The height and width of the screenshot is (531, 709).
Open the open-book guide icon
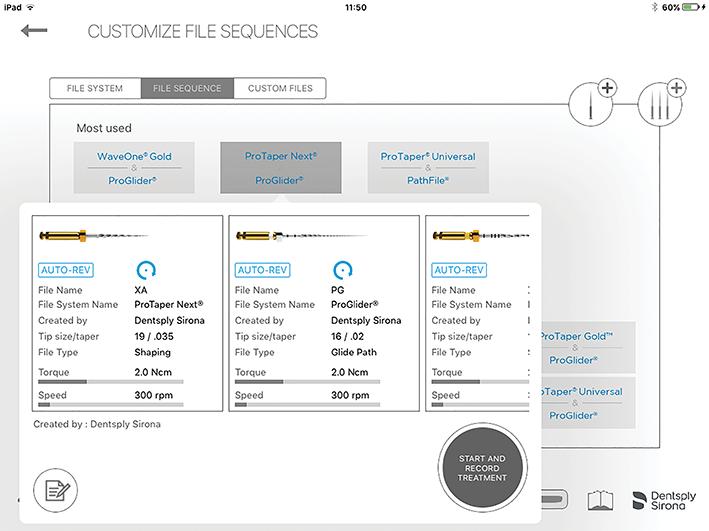pos(600,500)
